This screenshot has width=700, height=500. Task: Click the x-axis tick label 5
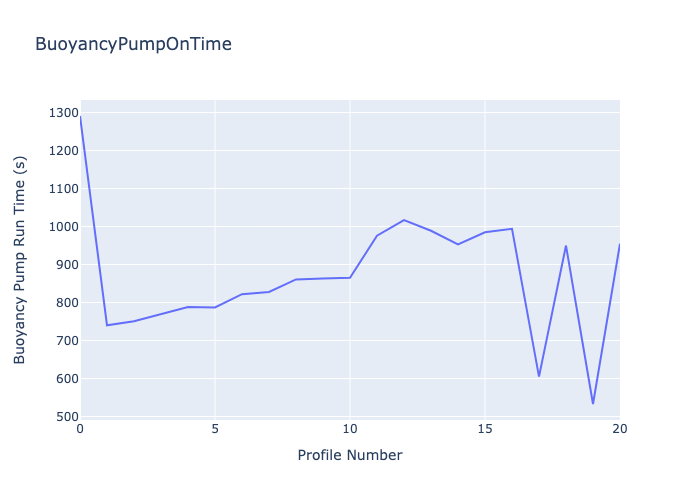[215, 429]
